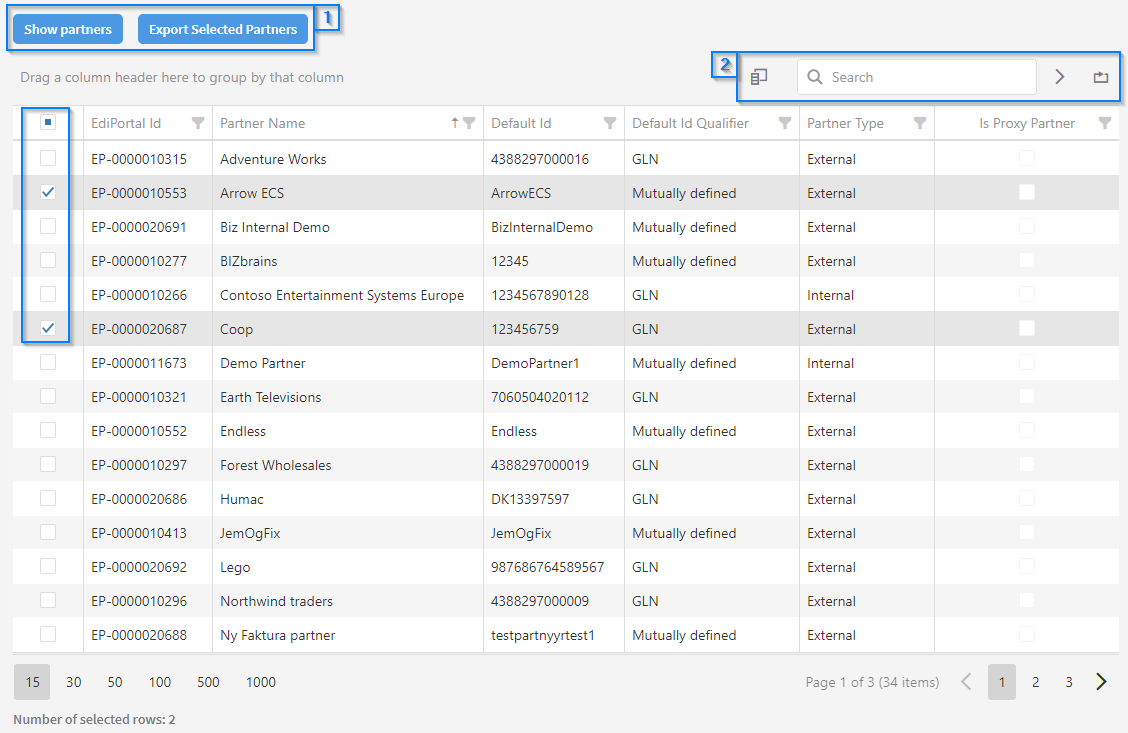The image size is (1128, 733).
Task: Set page size to 30 rows
Action: pos(74,682)
